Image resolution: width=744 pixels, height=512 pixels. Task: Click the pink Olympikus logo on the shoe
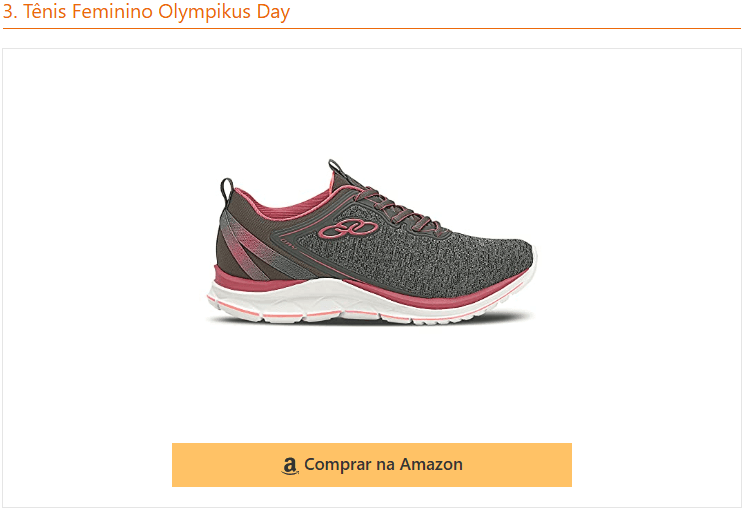(348, 229)
